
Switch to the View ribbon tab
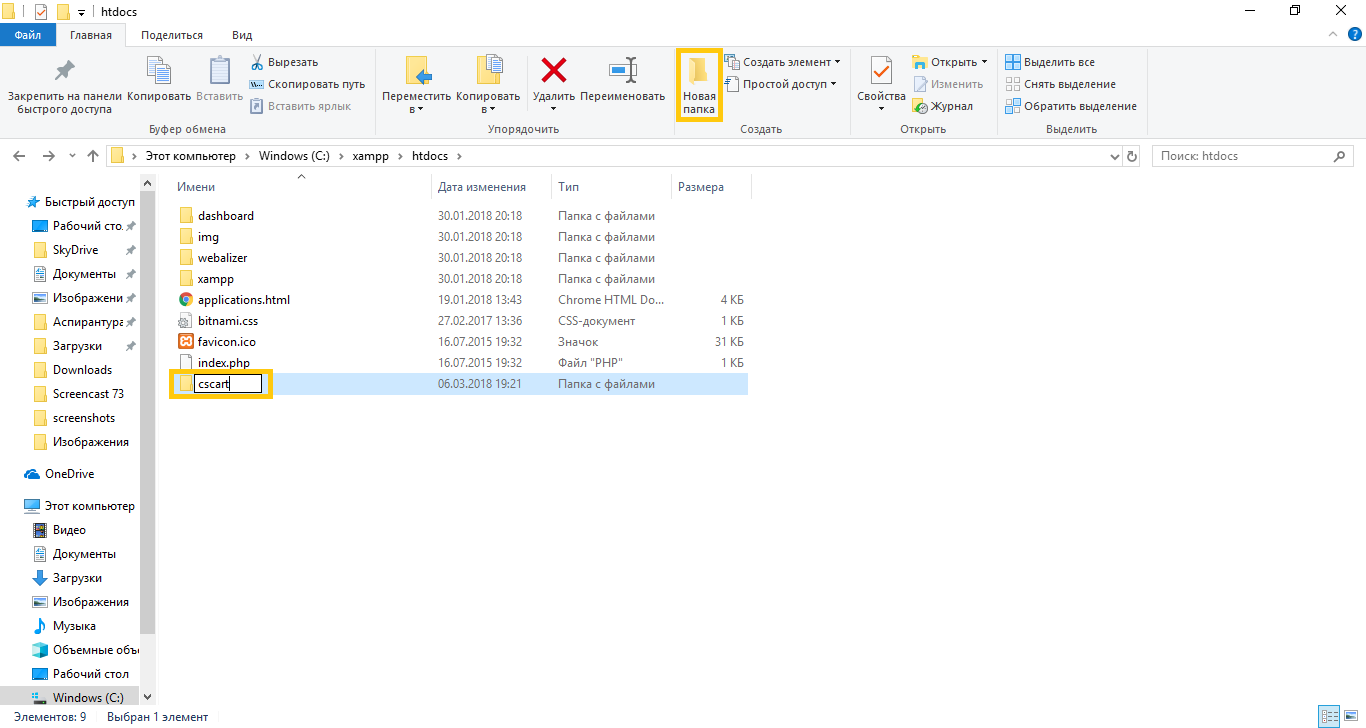coord(242,35)
